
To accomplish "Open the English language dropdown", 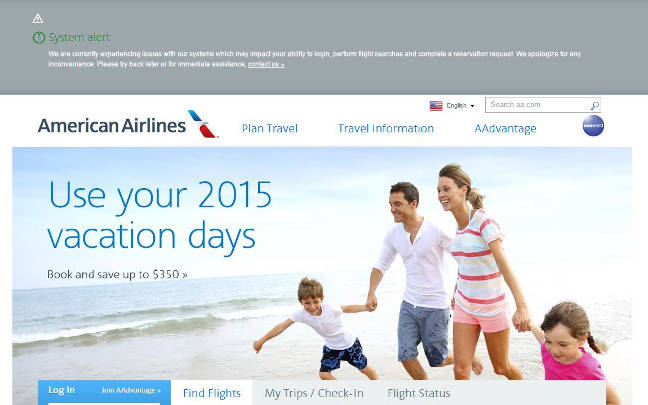I will click(460, 106).
